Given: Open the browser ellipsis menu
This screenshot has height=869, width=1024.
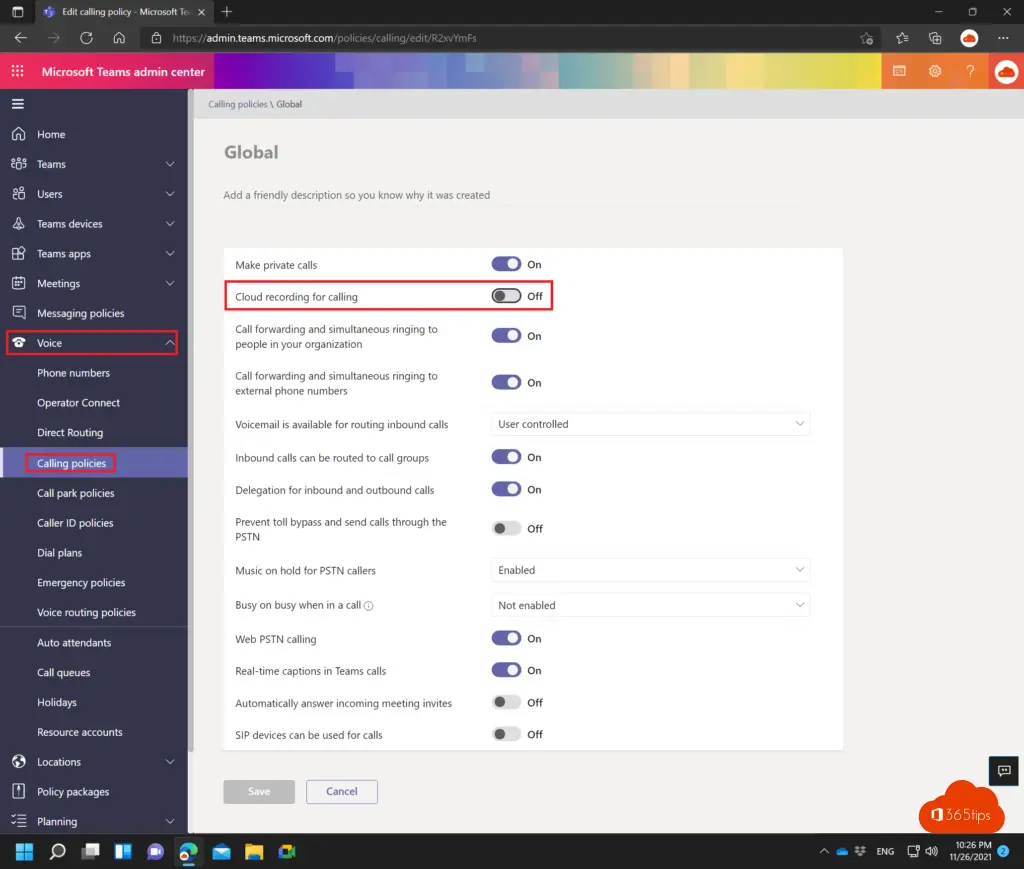Looking at the screenshot, I should (x=1003, y=38).
